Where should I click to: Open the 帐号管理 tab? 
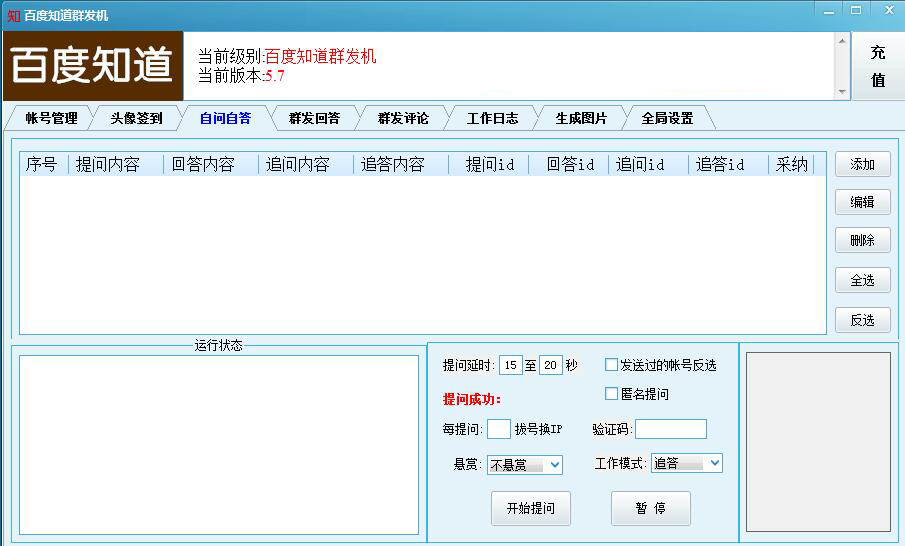click(x=51, y=118)
